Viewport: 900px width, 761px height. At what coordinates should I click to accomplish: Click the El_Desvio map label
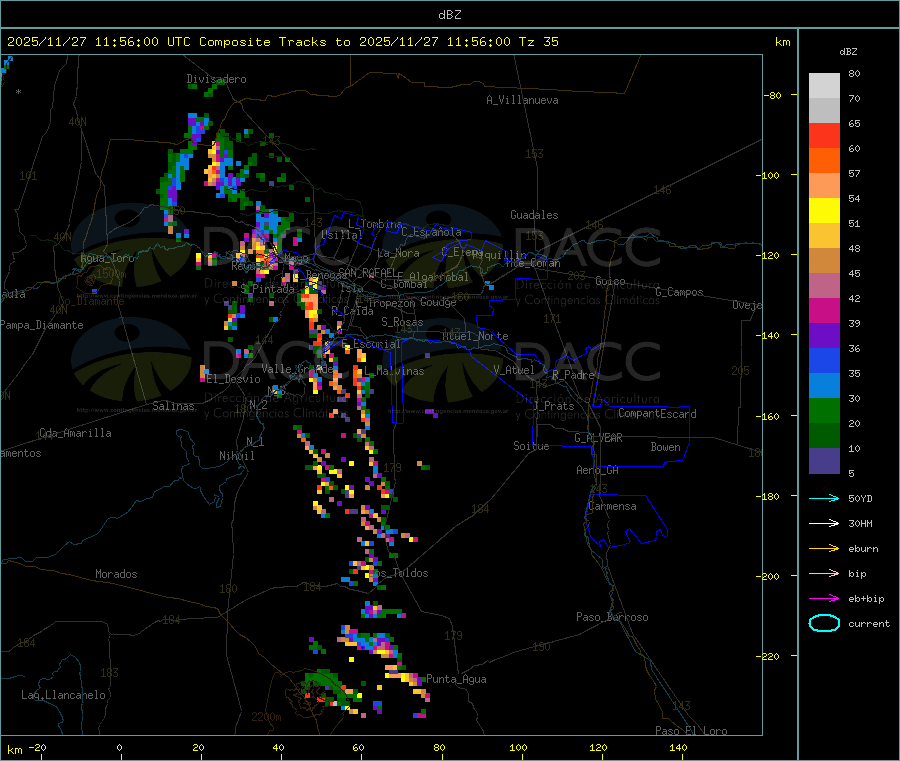pyautogui.click(x=234, y=379)
